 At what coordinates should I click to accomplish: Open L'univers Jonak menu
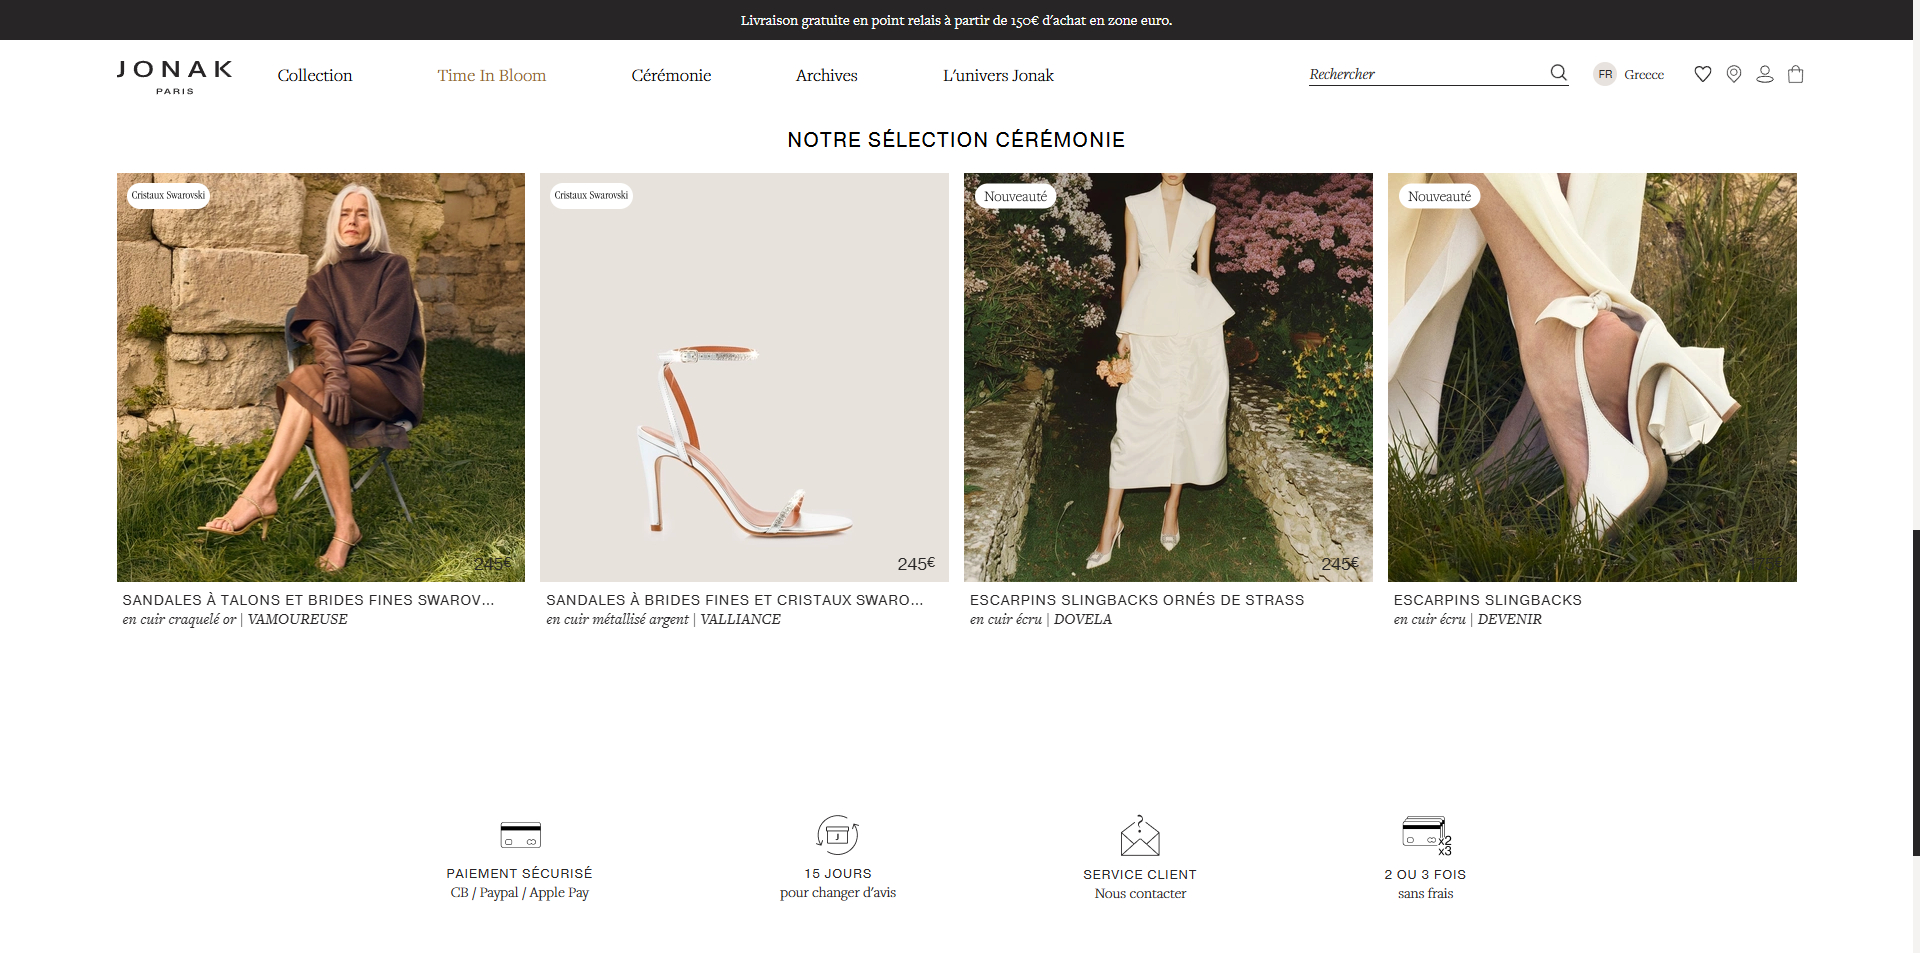click(998, 75)
